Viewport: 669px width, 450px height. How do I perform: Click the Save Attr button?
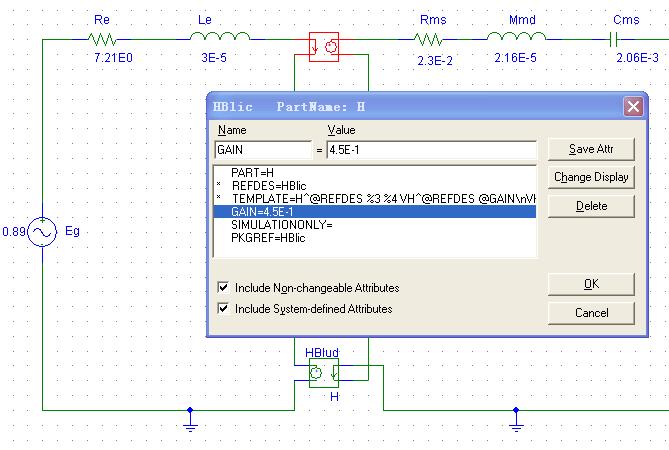[591, 149]
